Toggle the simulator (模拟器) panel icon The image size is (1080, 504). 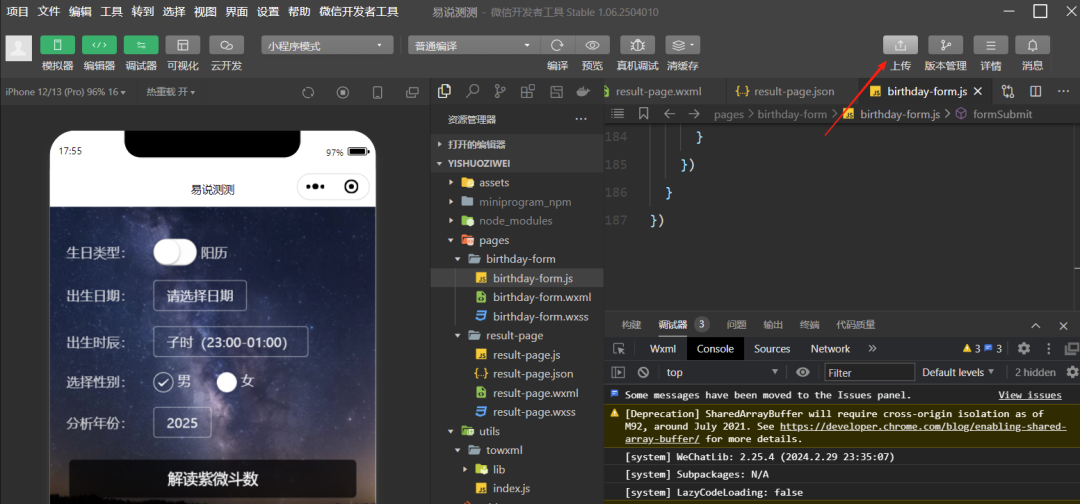click(58, 45)
